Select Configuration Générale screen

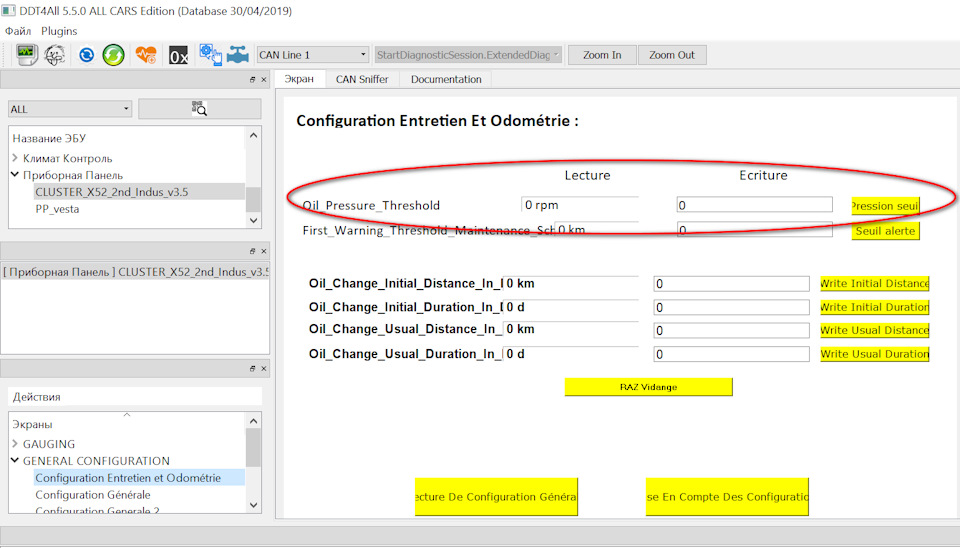[92, 495]
